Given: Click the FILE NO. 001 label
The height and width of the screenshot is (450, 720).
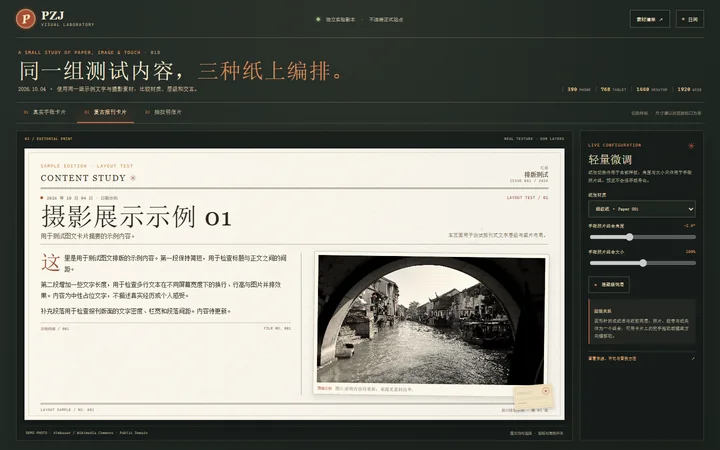Looking at the screenshot, I should pos(277,328).
